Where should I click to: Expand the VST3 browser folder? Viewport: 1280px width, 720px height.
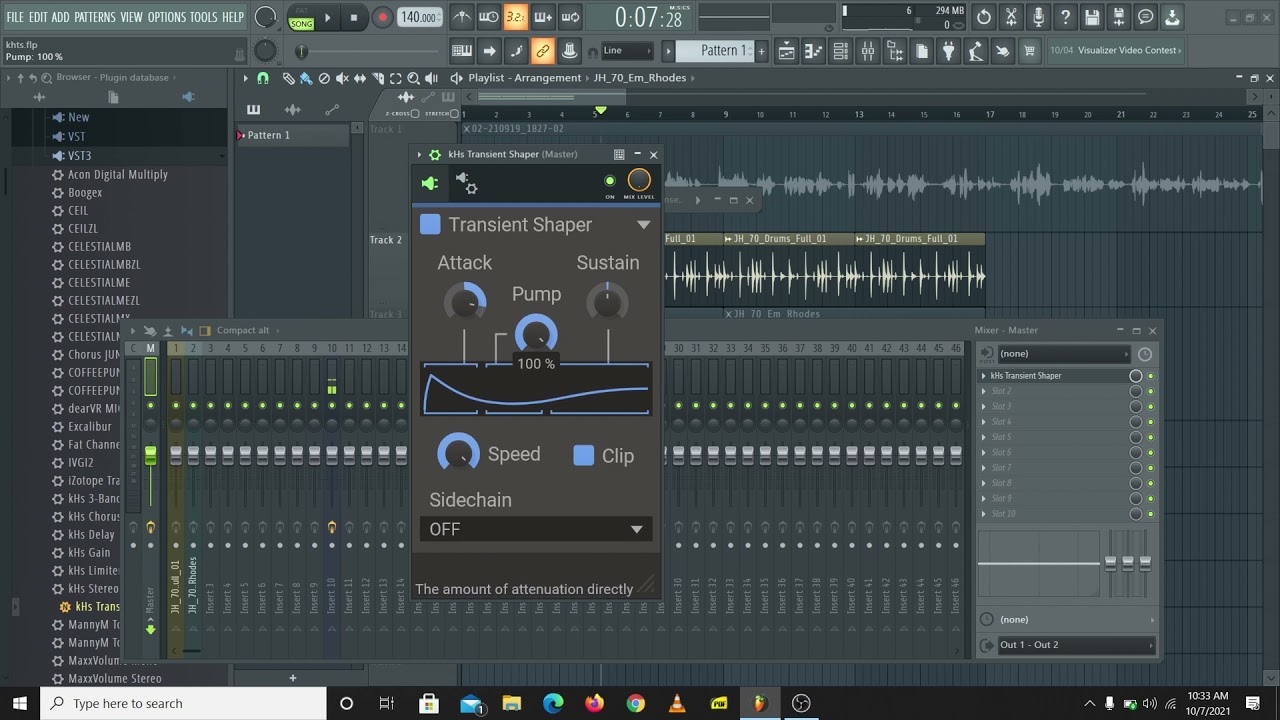tap(79, 156)
